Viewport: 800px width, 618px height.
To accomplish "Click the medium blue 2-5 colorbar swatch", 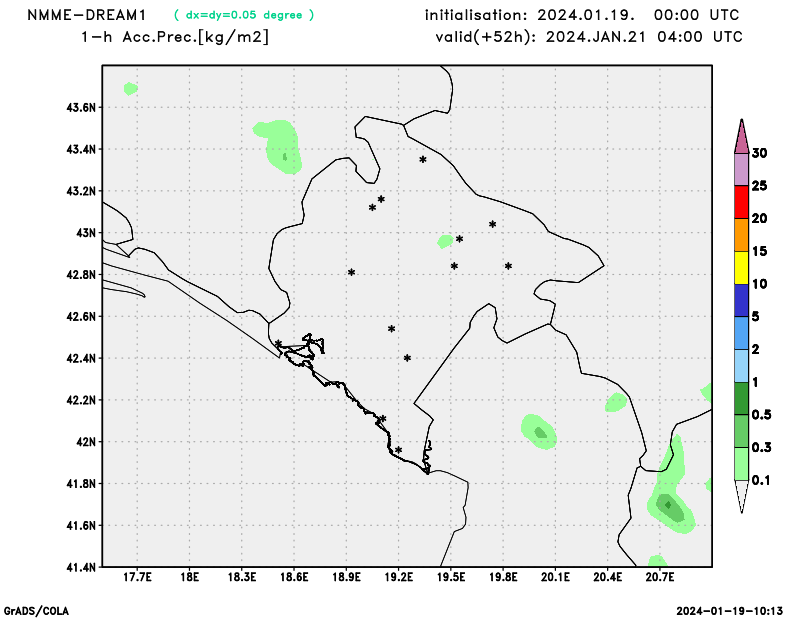I will (741, 333).
